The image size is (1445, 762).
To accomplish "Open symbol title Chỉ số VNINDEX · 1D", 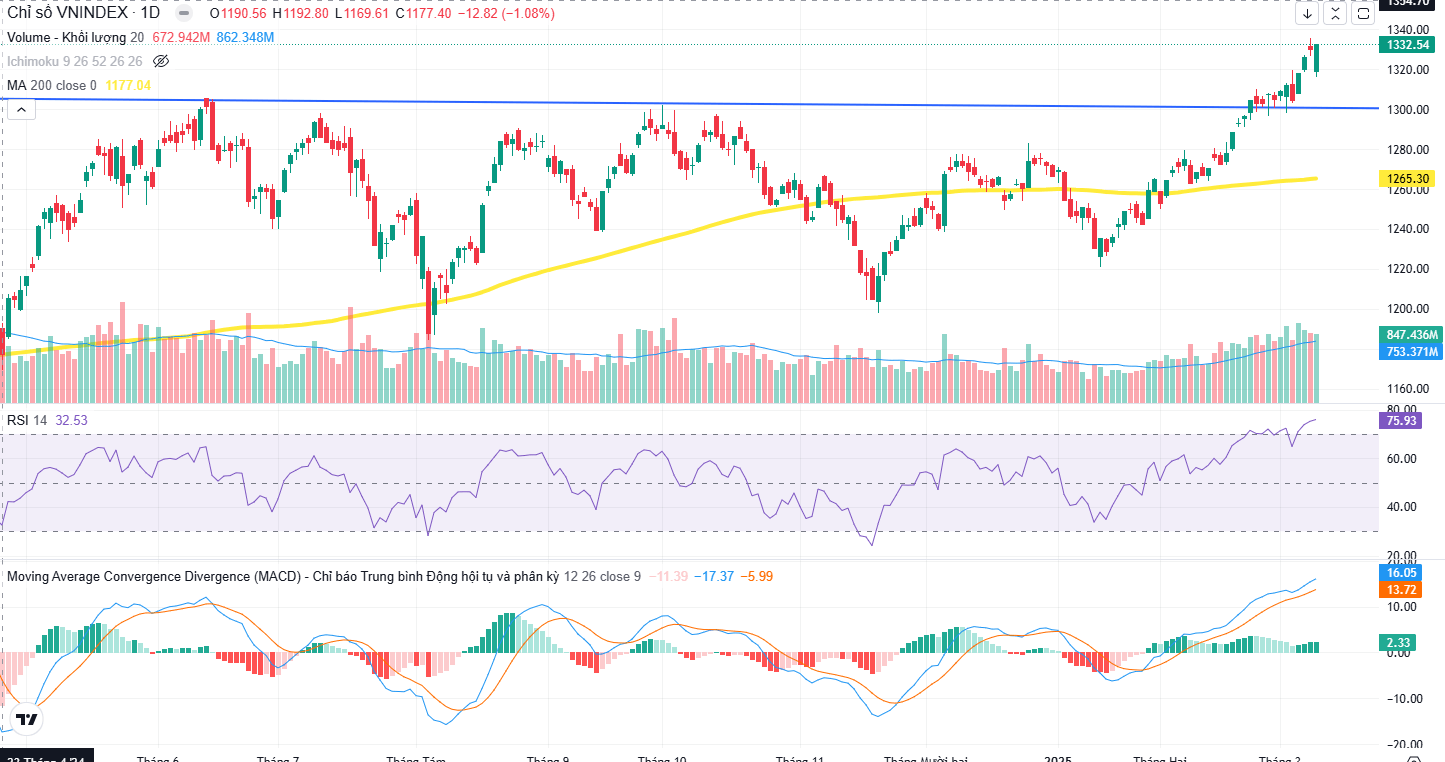I will [x=84, y=14].
